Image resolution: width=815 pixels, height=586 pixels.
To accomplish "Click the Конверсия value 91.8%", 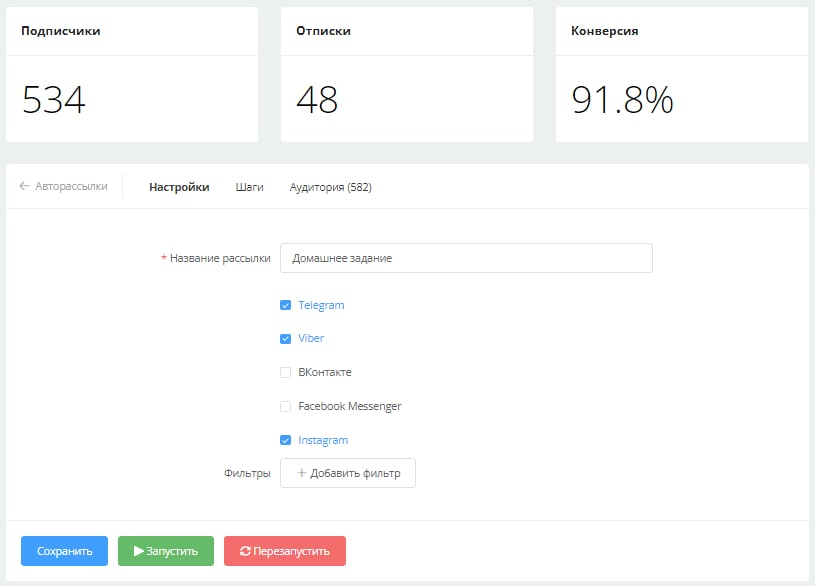I will (x=622, y=100).
